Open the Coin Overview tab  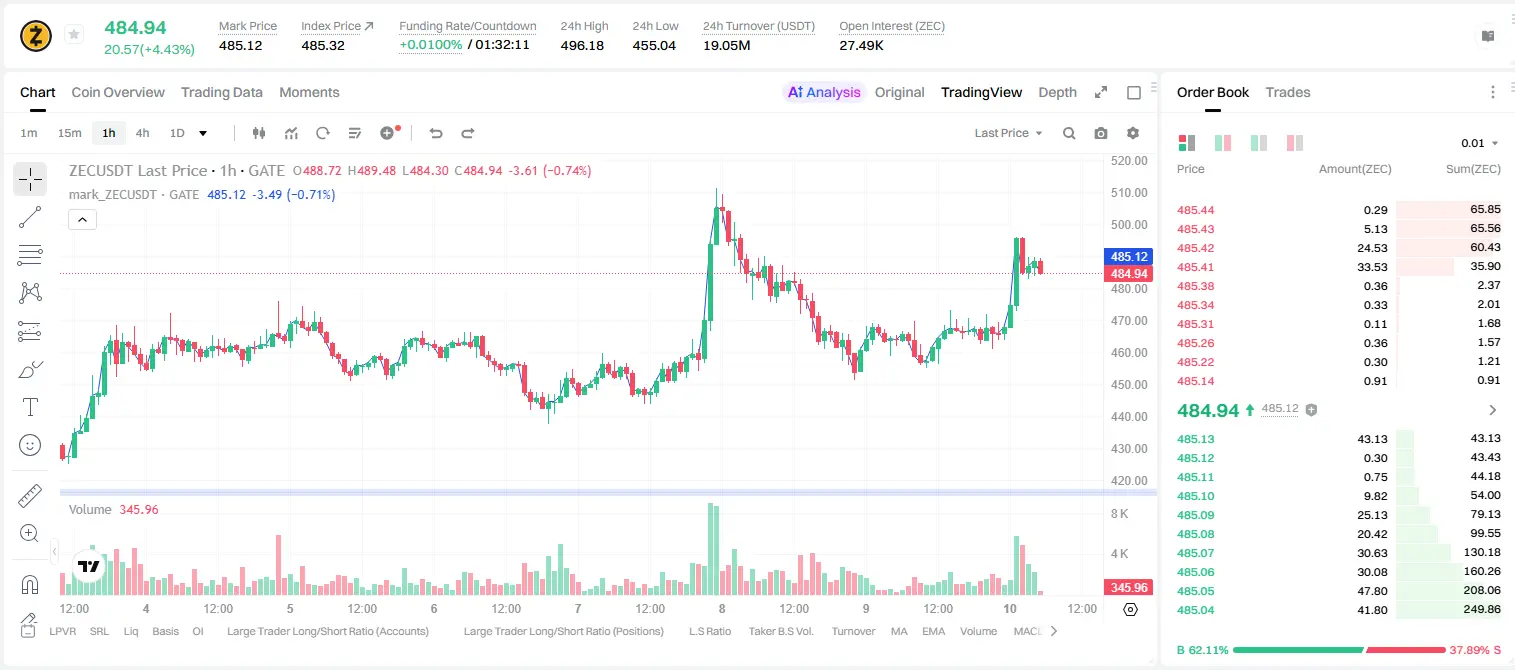pos(118,92)
